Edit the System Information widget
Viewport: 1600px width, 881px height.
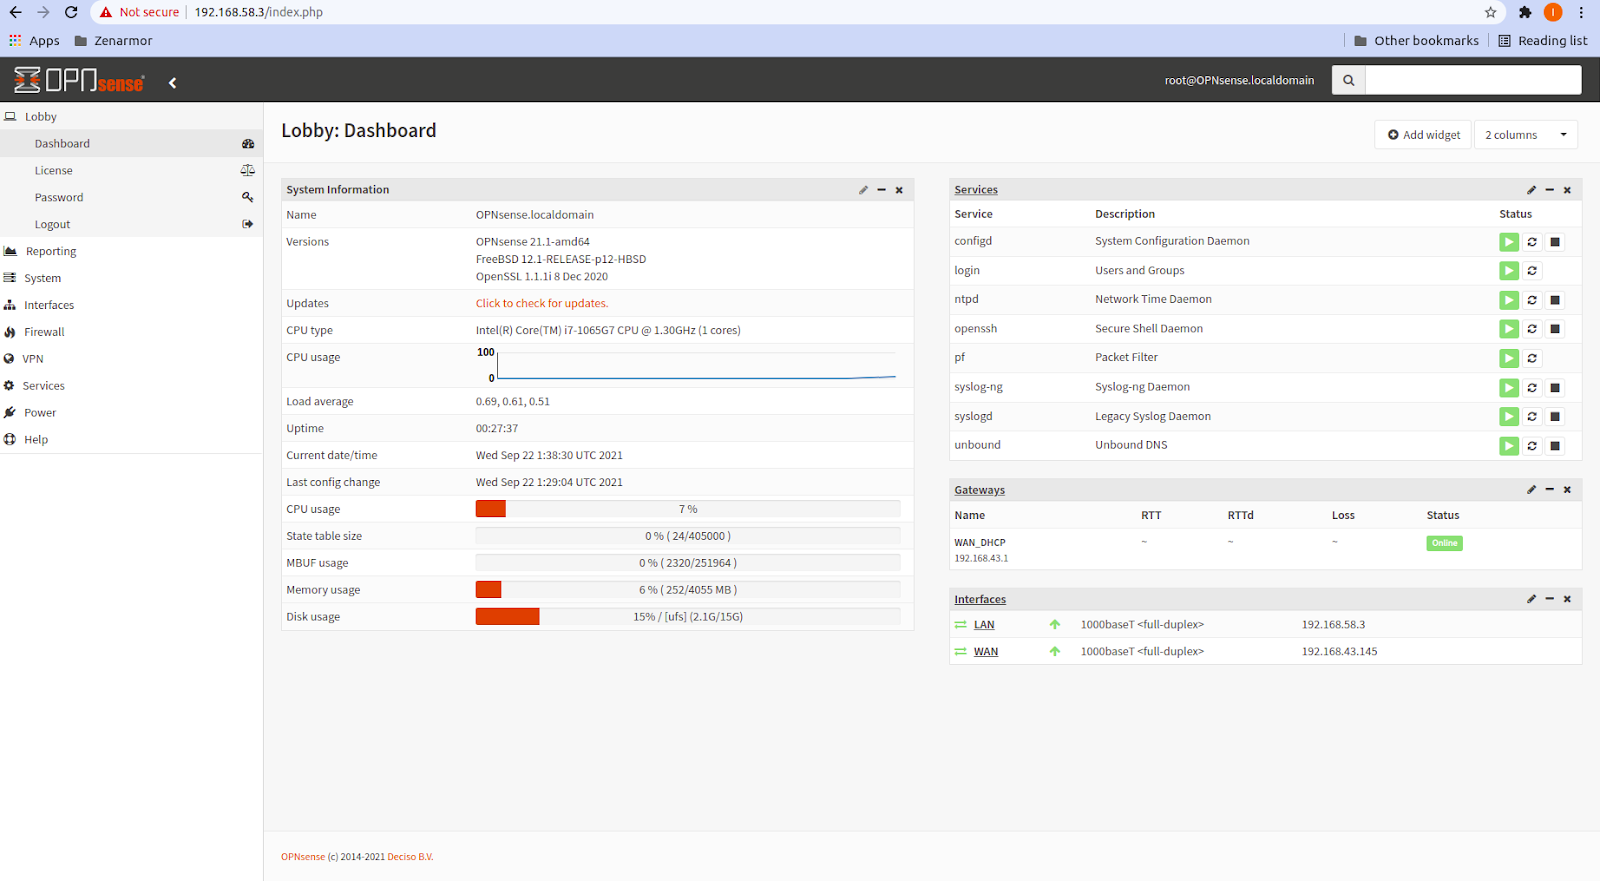pos(863,190)
